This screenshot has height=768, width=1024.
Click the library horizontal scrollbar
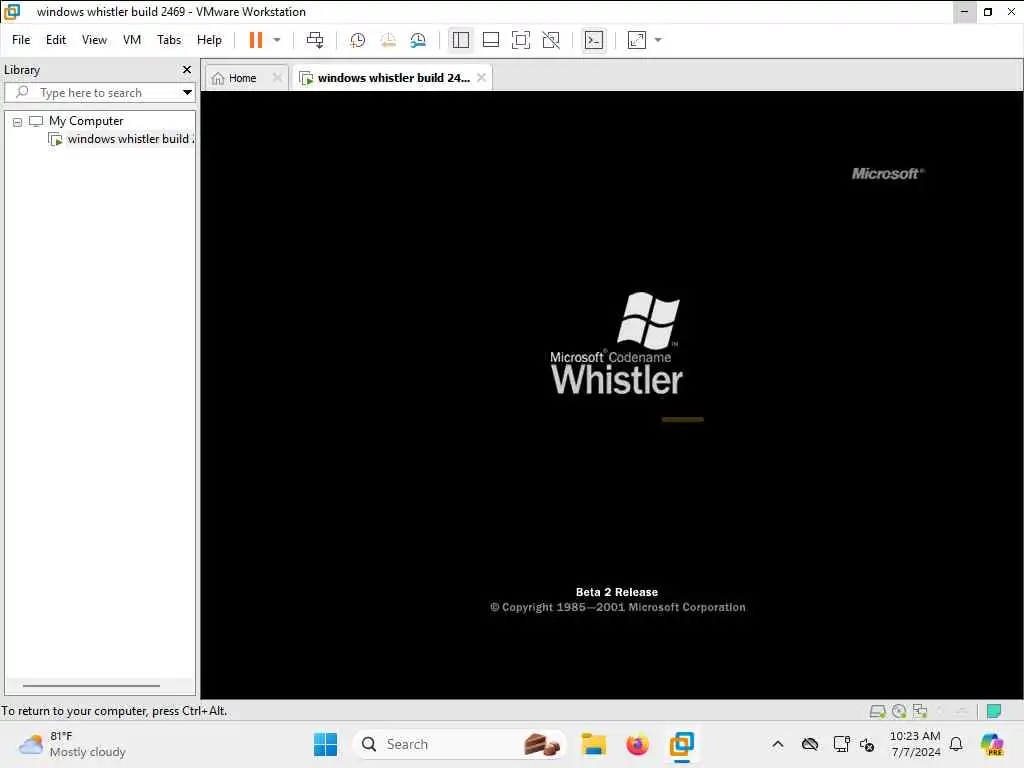(x=91, y=686)
